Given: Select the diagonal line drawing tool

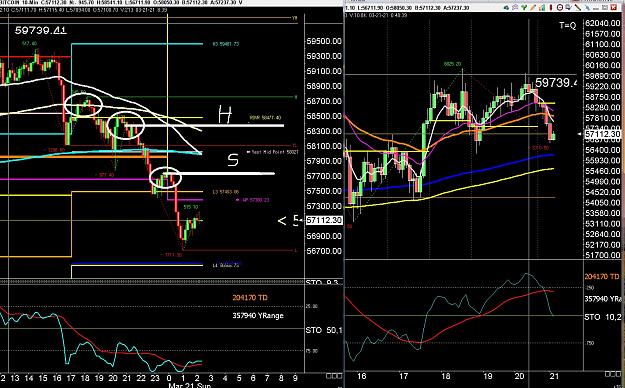Looking at the screenshot, I should point(578,7).
